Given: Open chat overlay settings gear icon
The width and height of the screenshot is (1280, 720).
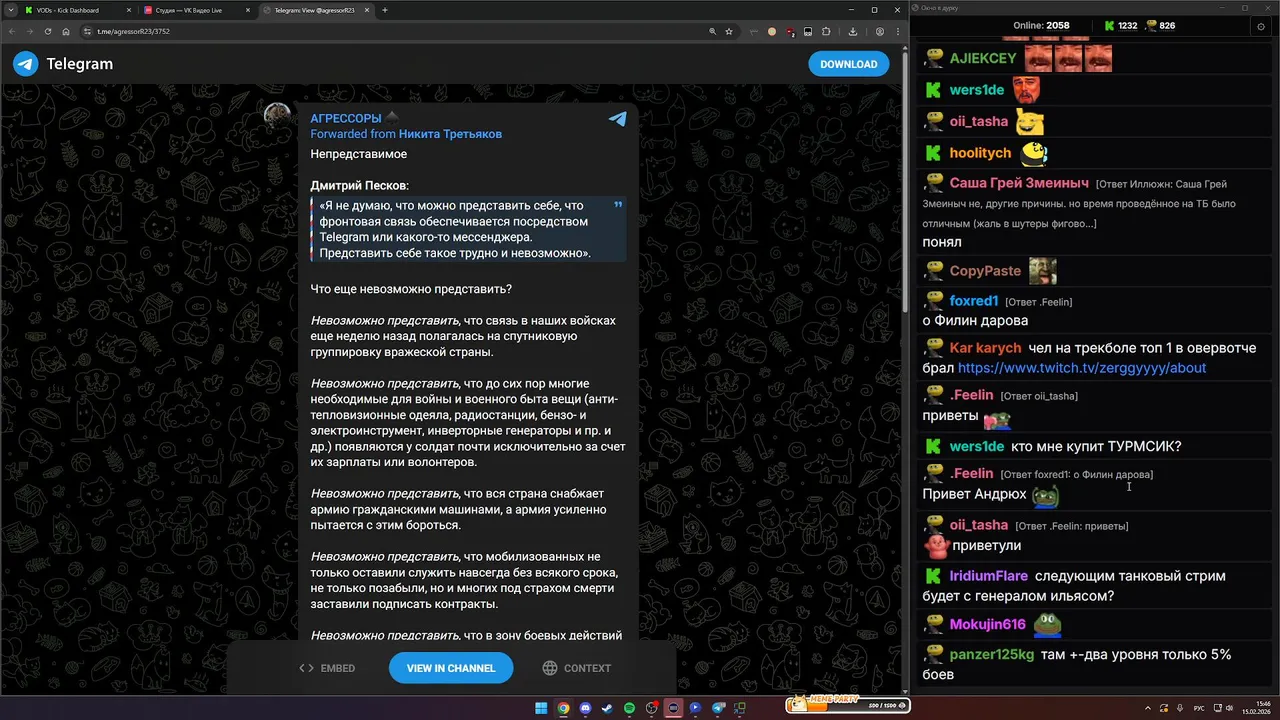Looking at the screenshot, I should [x=1260, y=26].
